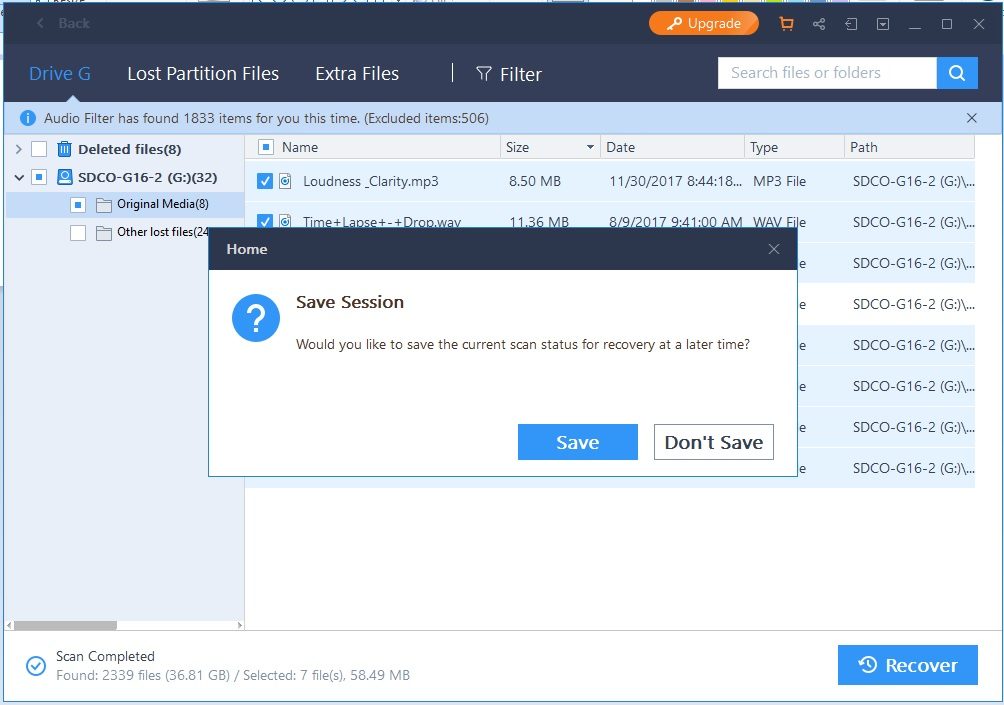Click the left arrow of tree scrollbar

pyautogui.click(x=9, y=625)
